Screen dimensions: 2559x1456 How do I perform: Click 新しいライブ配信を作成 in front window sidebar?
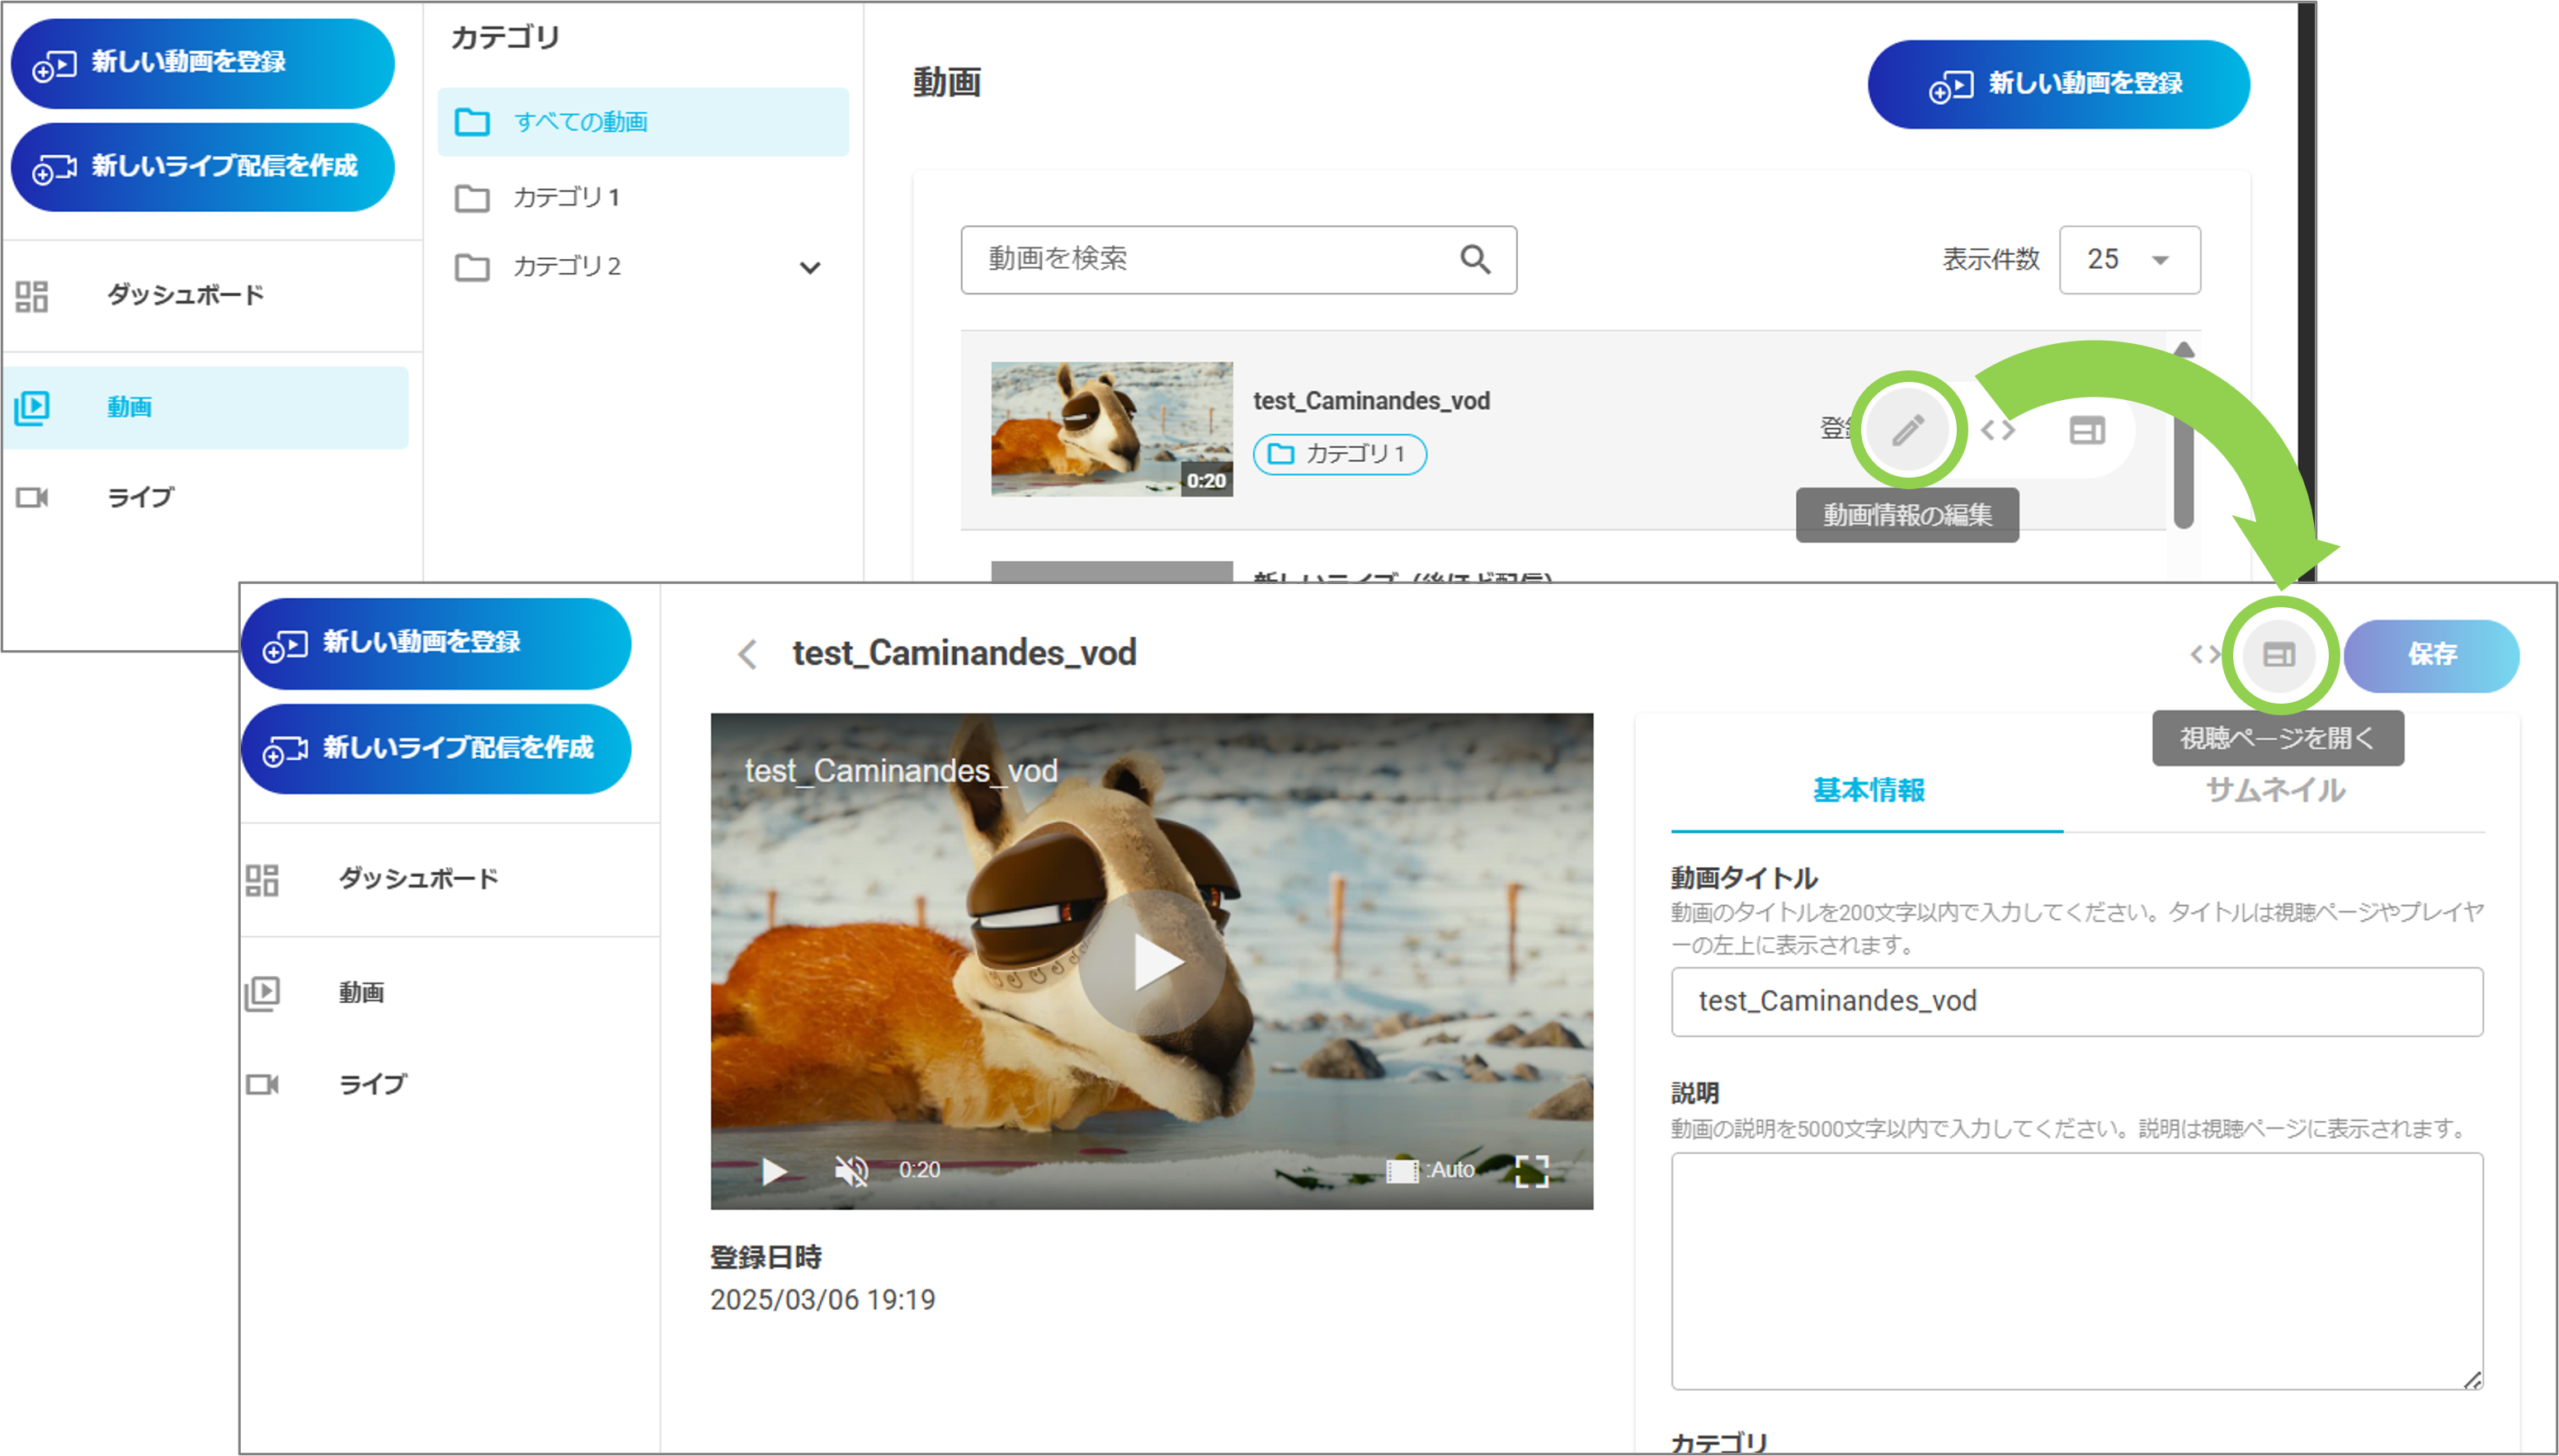[436, 749]
